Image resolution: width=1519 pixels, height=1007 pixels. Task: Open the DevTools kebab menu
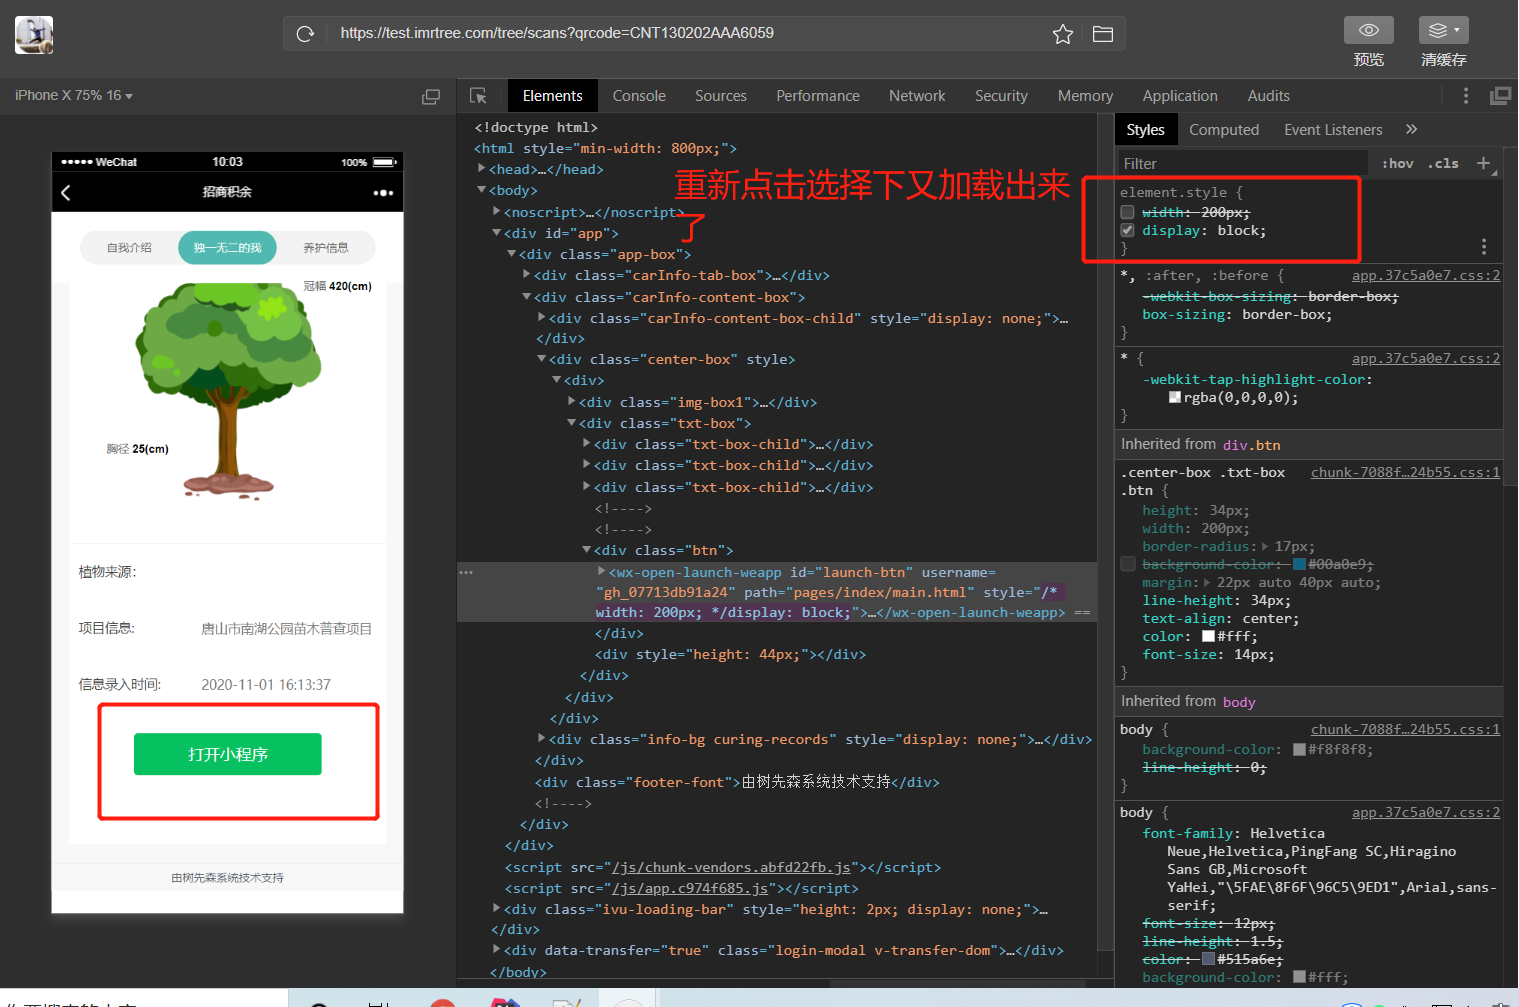(x=1466, y=96)
